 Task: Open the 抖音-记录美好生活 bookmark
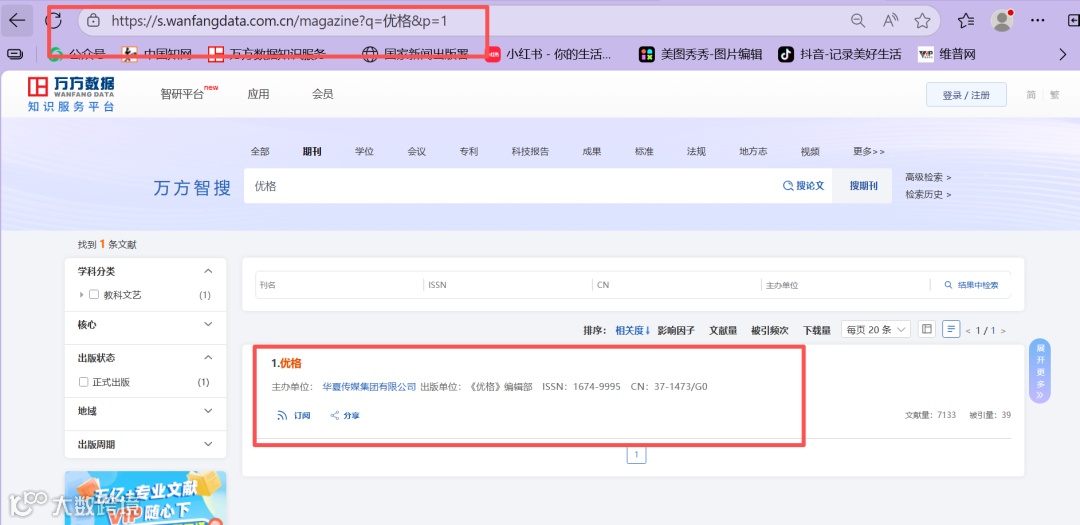(840, 54)
